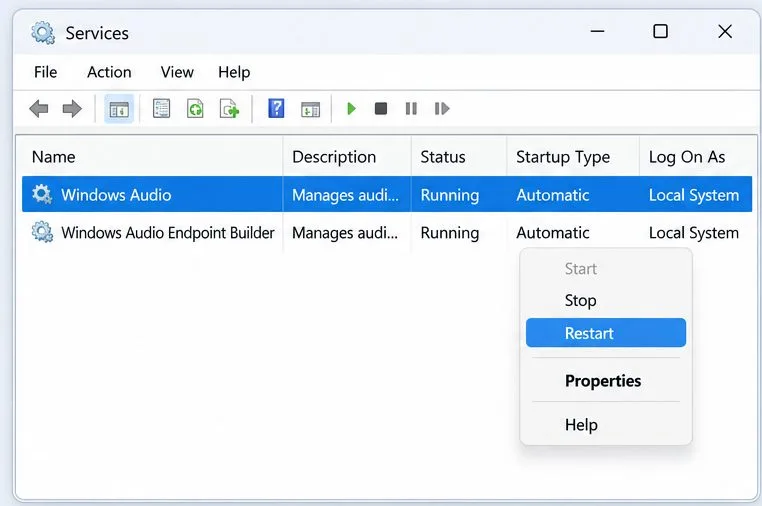Click the greyed-out Start context menu entry
The image size is (762, 506).
tap(606, 268)
